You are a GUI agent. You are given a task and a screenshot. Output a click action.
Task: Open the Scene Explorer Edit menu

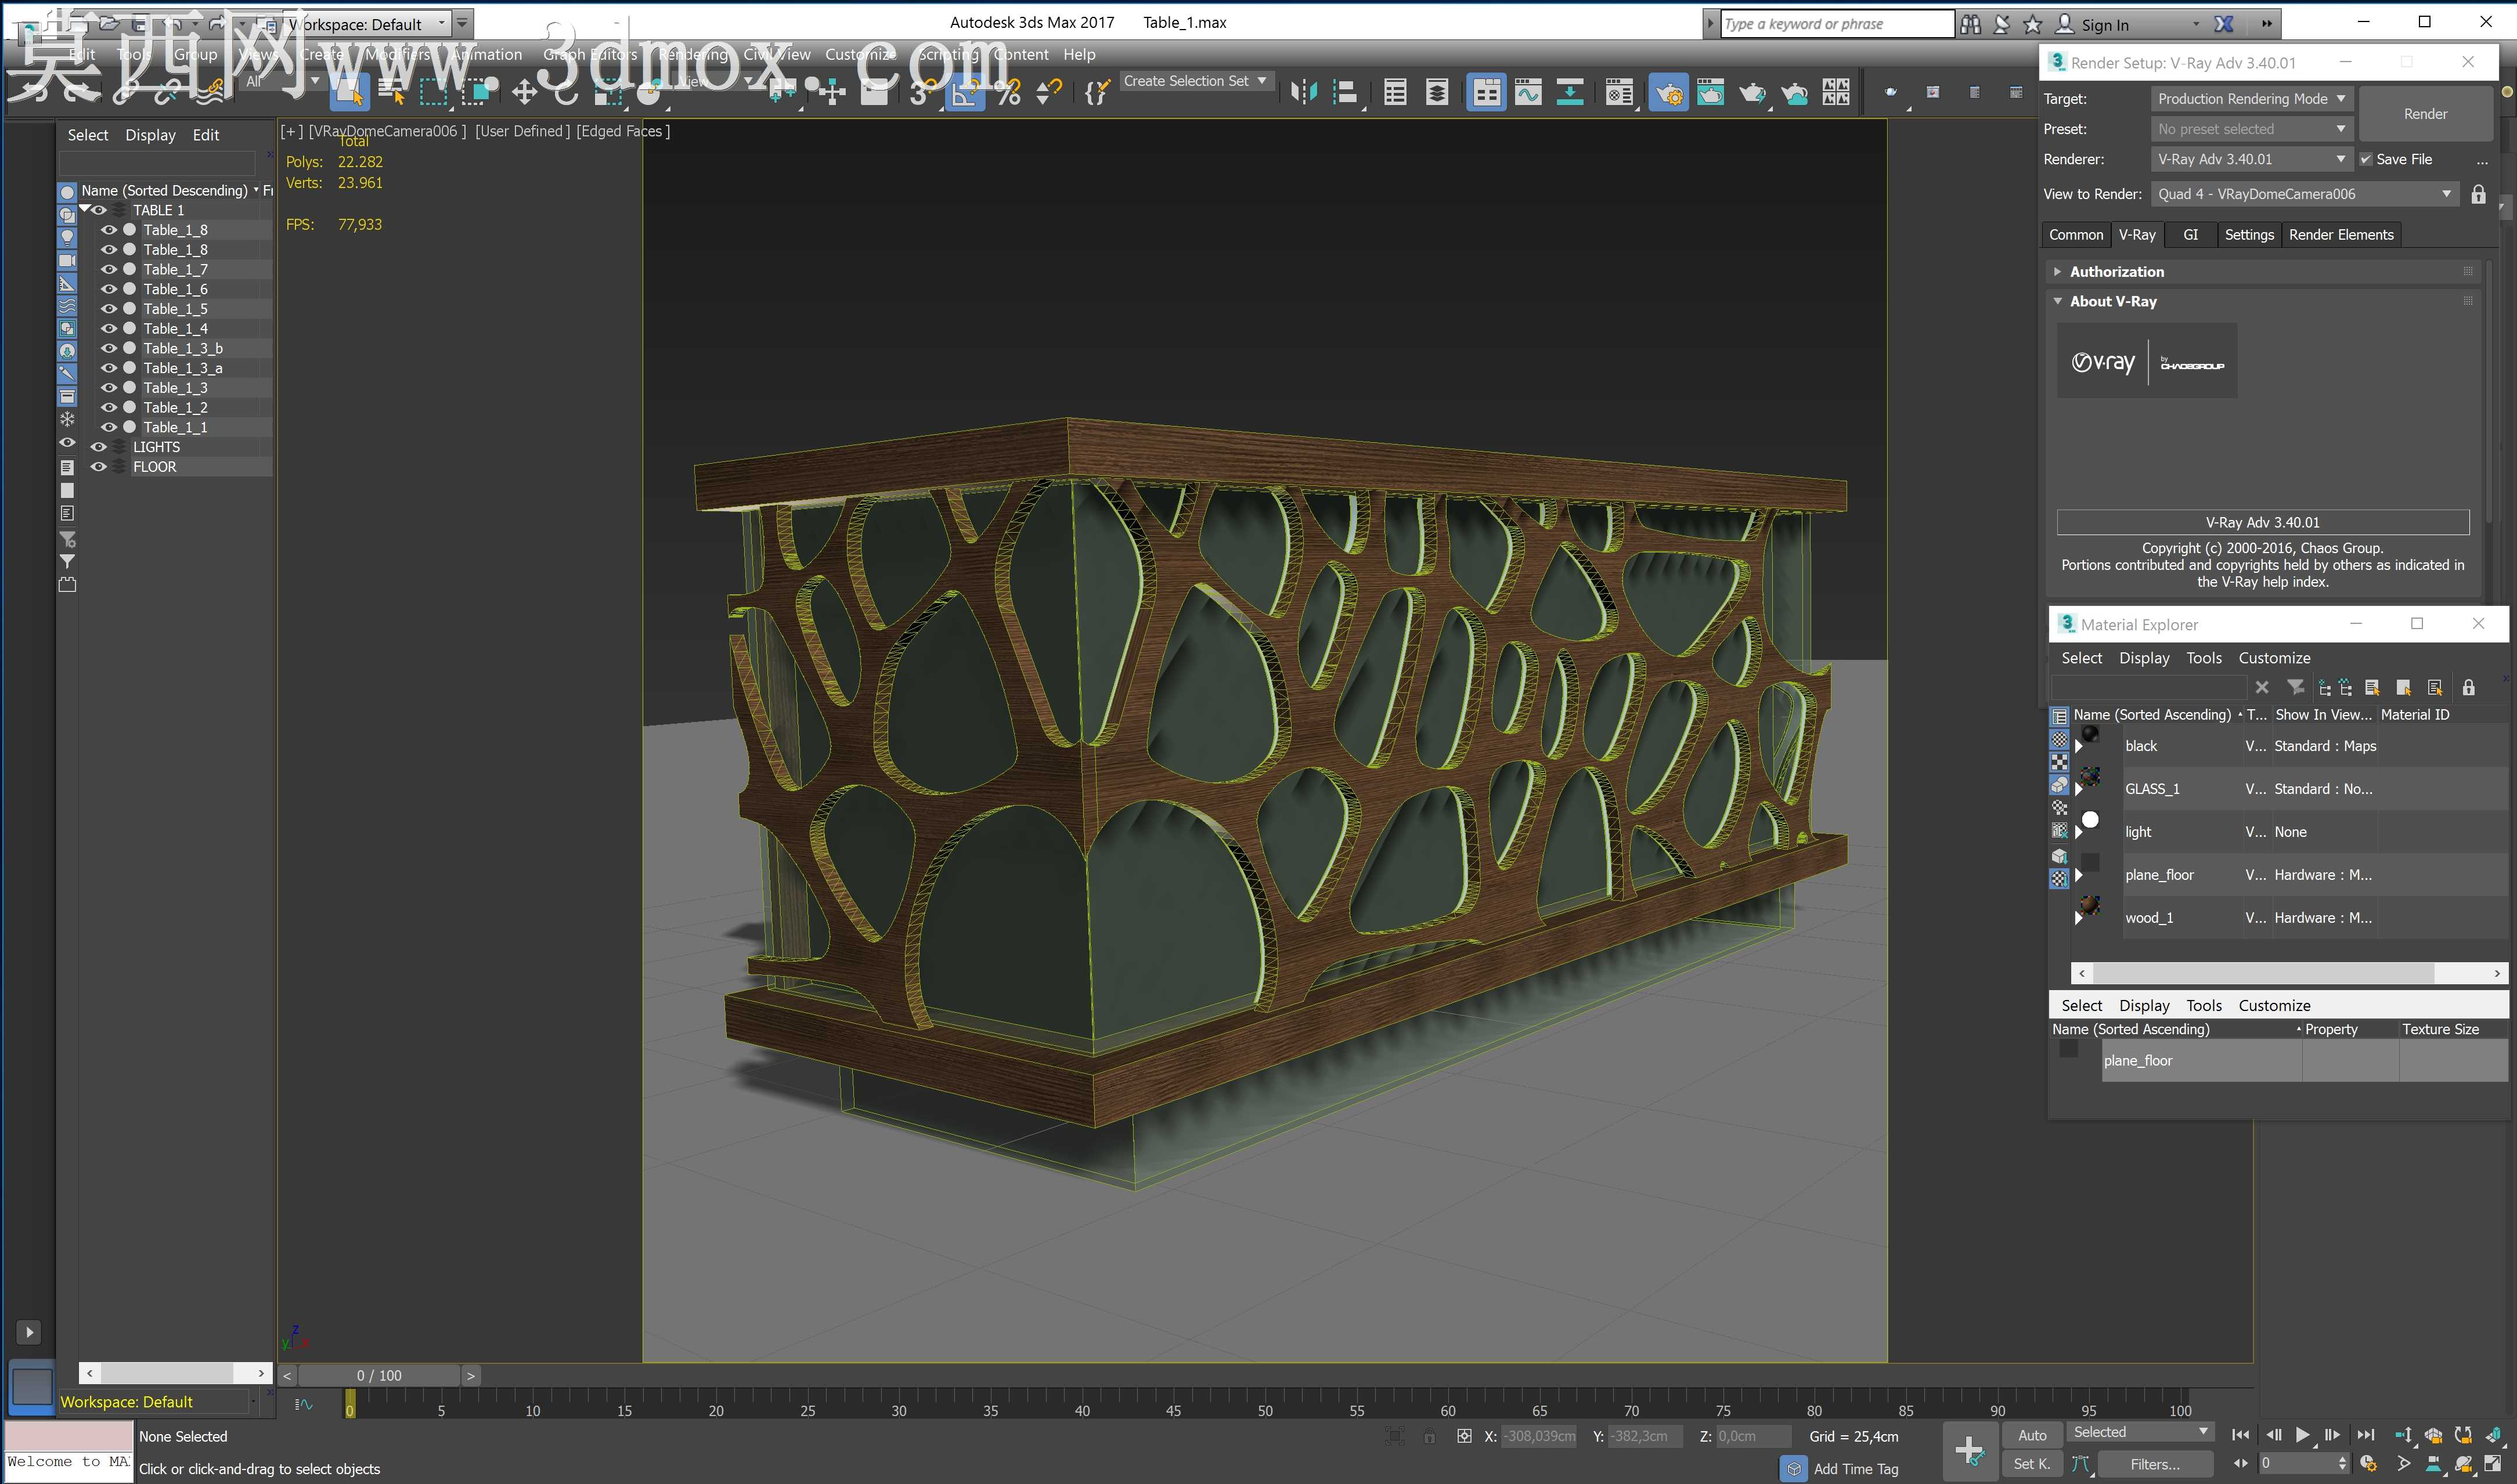[206, 135]
